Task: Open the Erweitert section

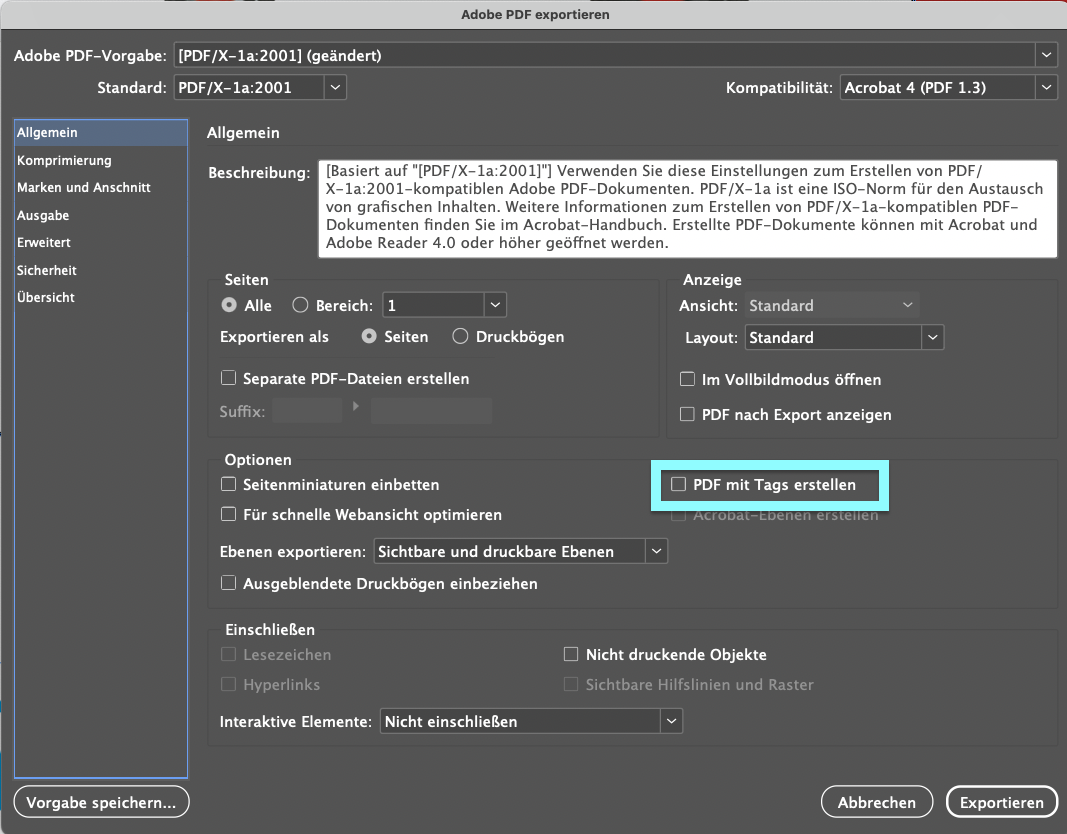Action: tap(101, 242)
